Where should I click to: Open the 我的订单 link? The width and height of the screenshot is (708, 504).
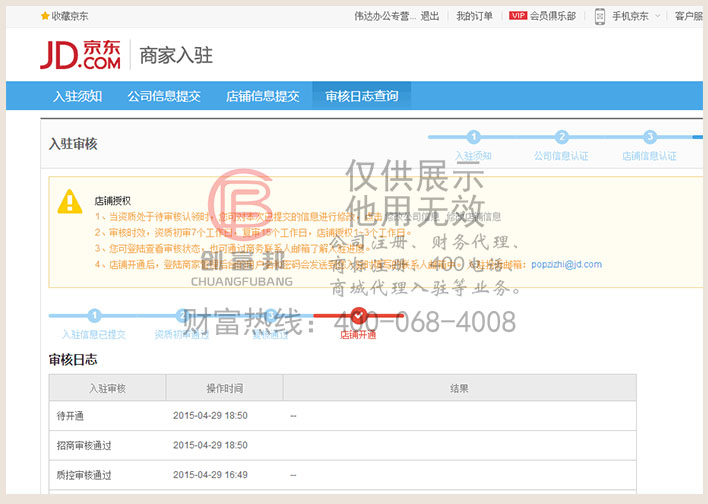tap(474, 16)
